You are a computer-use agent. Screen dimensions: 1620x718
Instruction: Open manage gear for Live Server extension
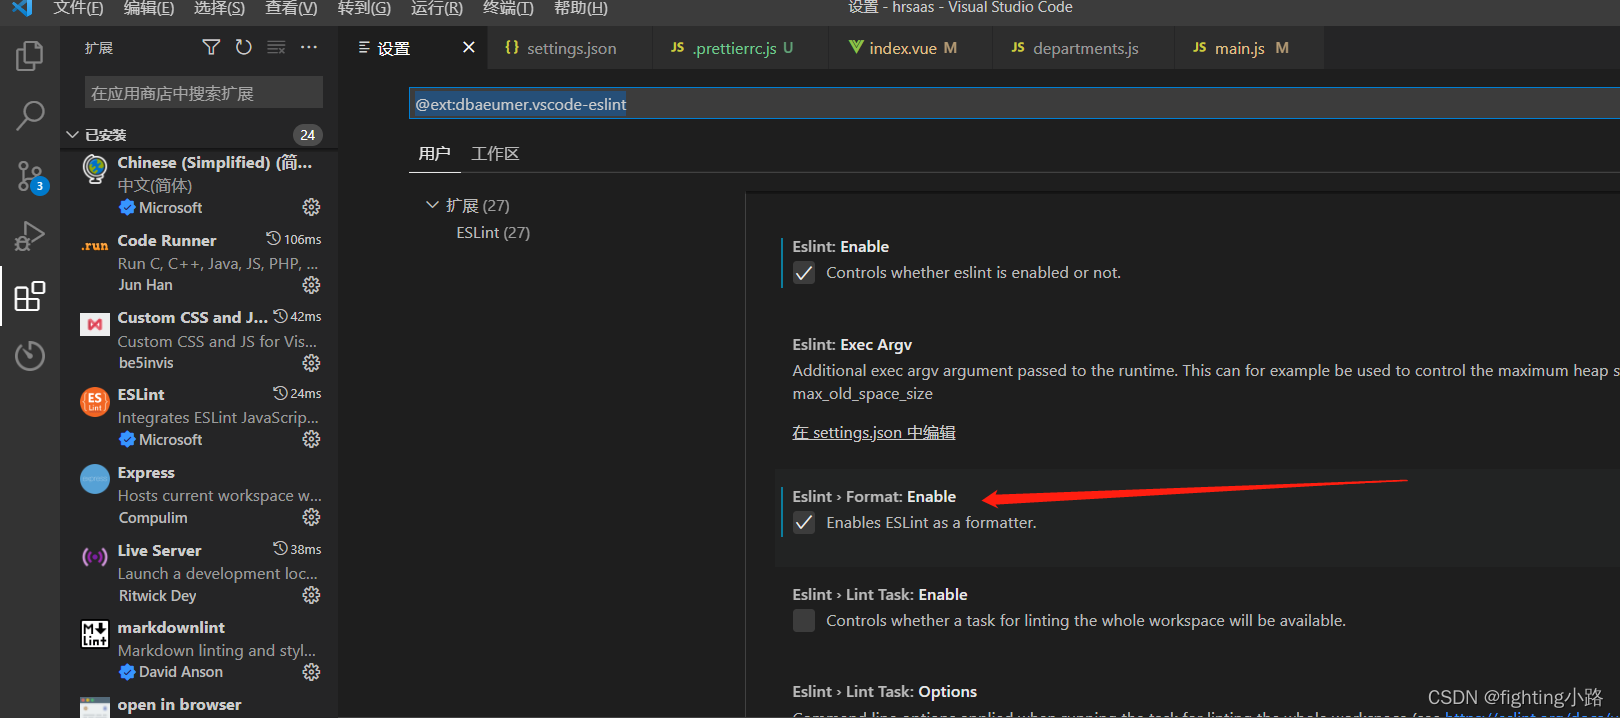pyautogui.click(x=311, y=595)
